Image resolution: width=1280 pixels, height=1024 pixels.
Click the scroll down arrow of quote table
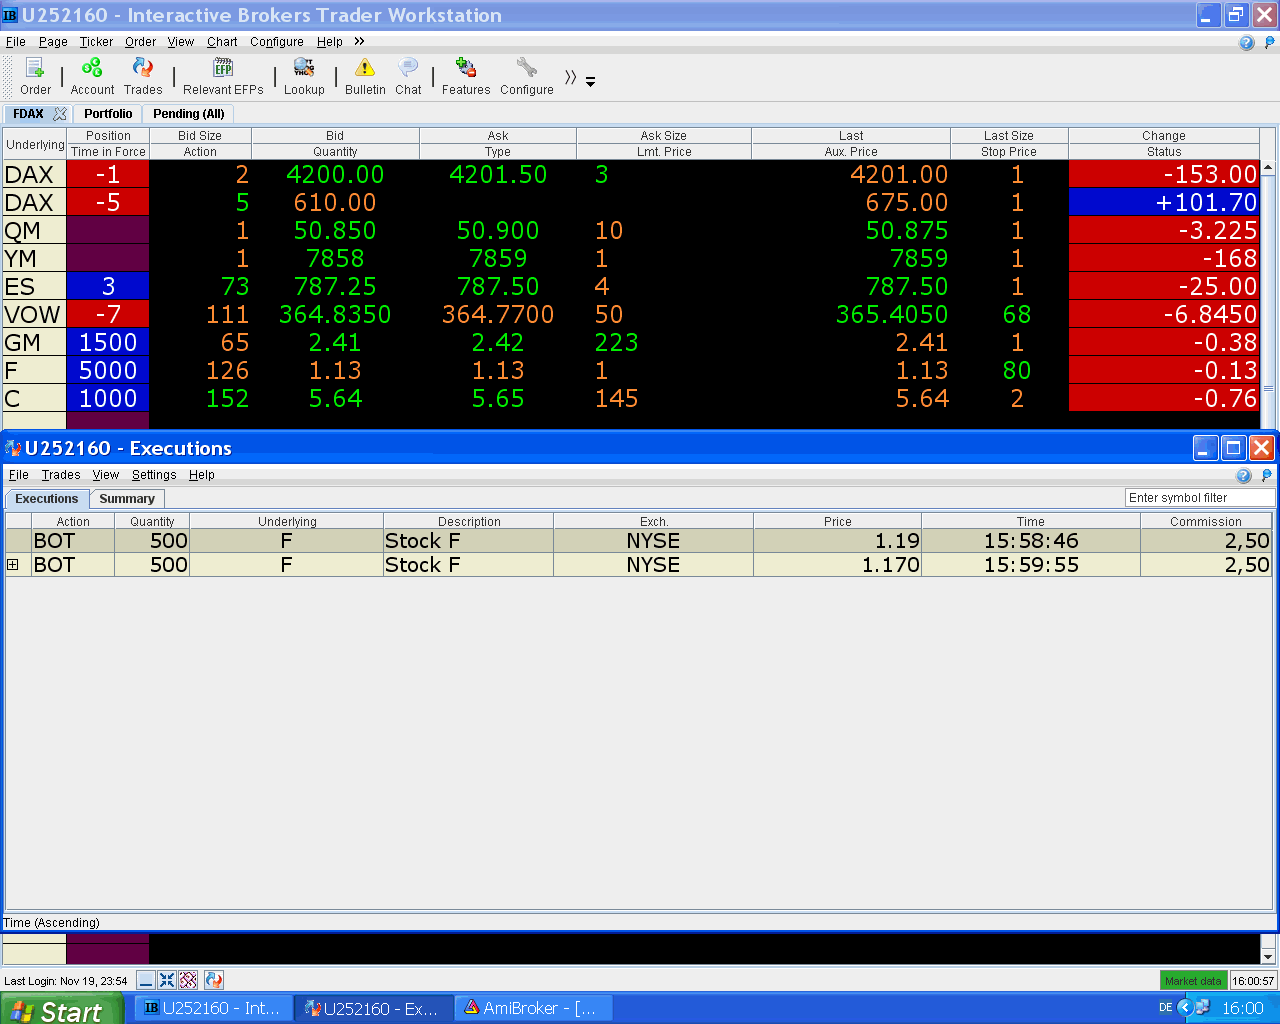[1268, 957]
